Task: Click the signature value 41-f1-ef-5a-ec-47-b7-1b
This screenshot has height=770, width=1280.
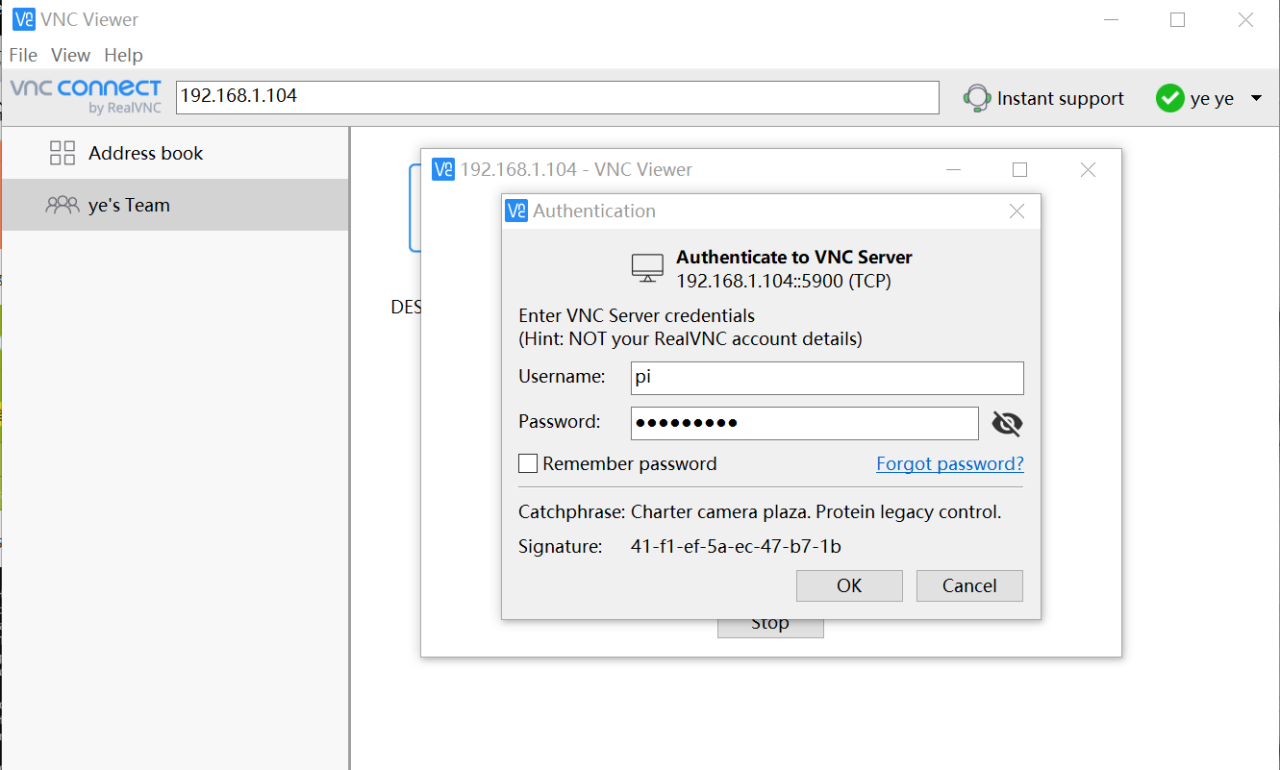Action: [736, 547]
